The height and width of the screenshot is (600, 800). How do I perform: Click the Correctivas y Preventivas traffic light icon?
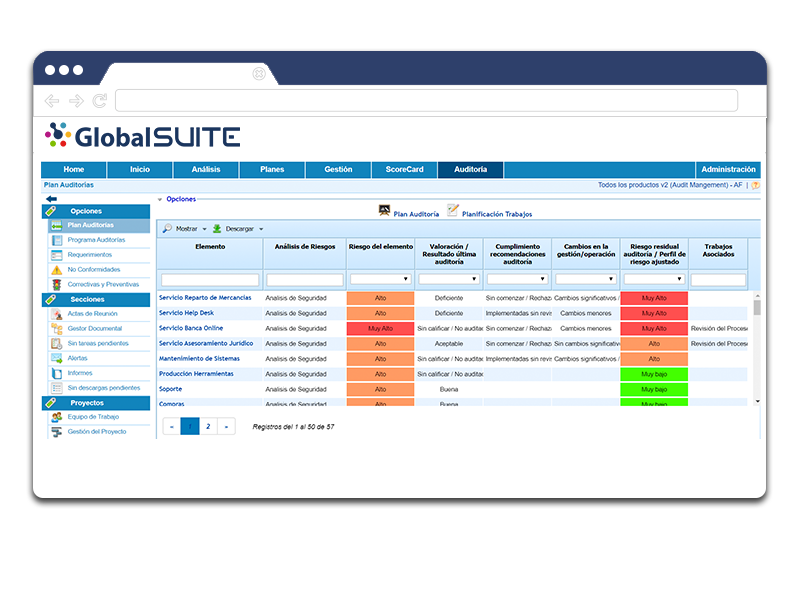coord(57,284)
